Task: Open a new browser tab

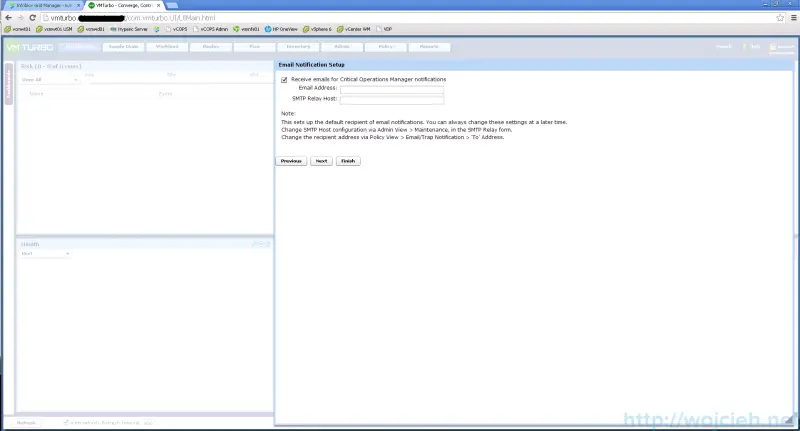Action: 172,6
